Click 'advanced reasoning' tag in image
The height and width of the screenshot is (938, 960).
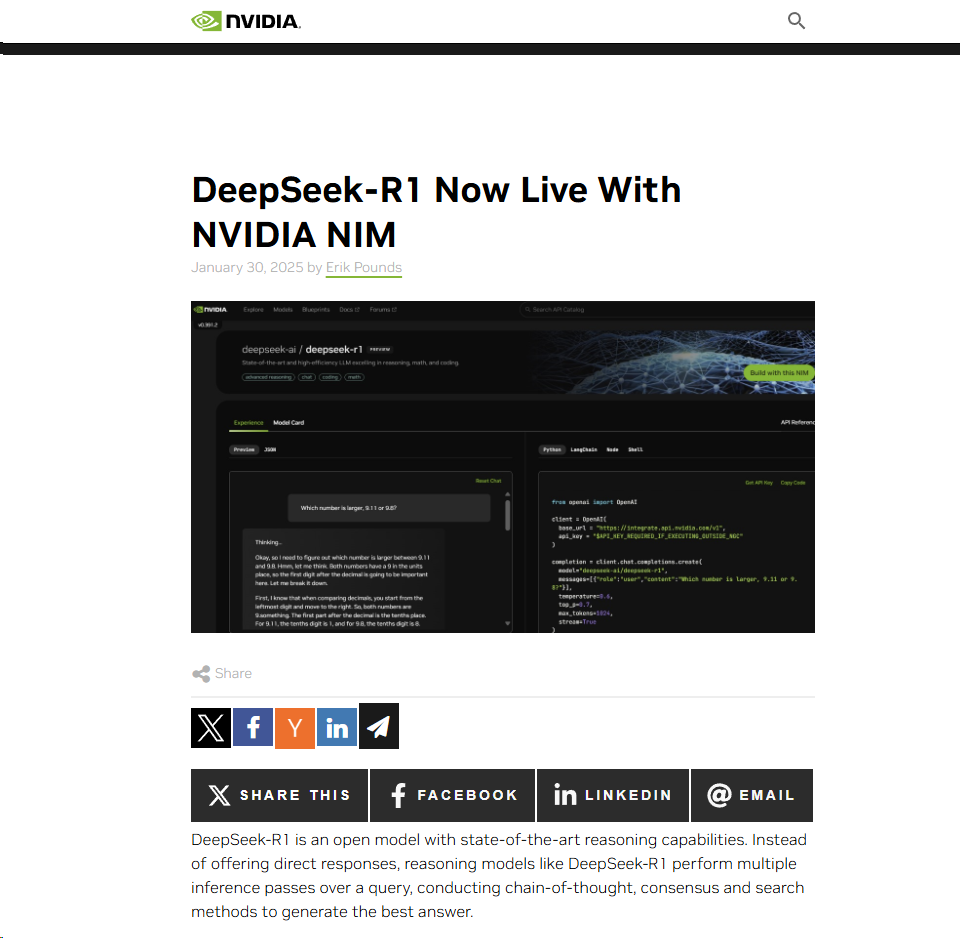(x=268, y=377)
